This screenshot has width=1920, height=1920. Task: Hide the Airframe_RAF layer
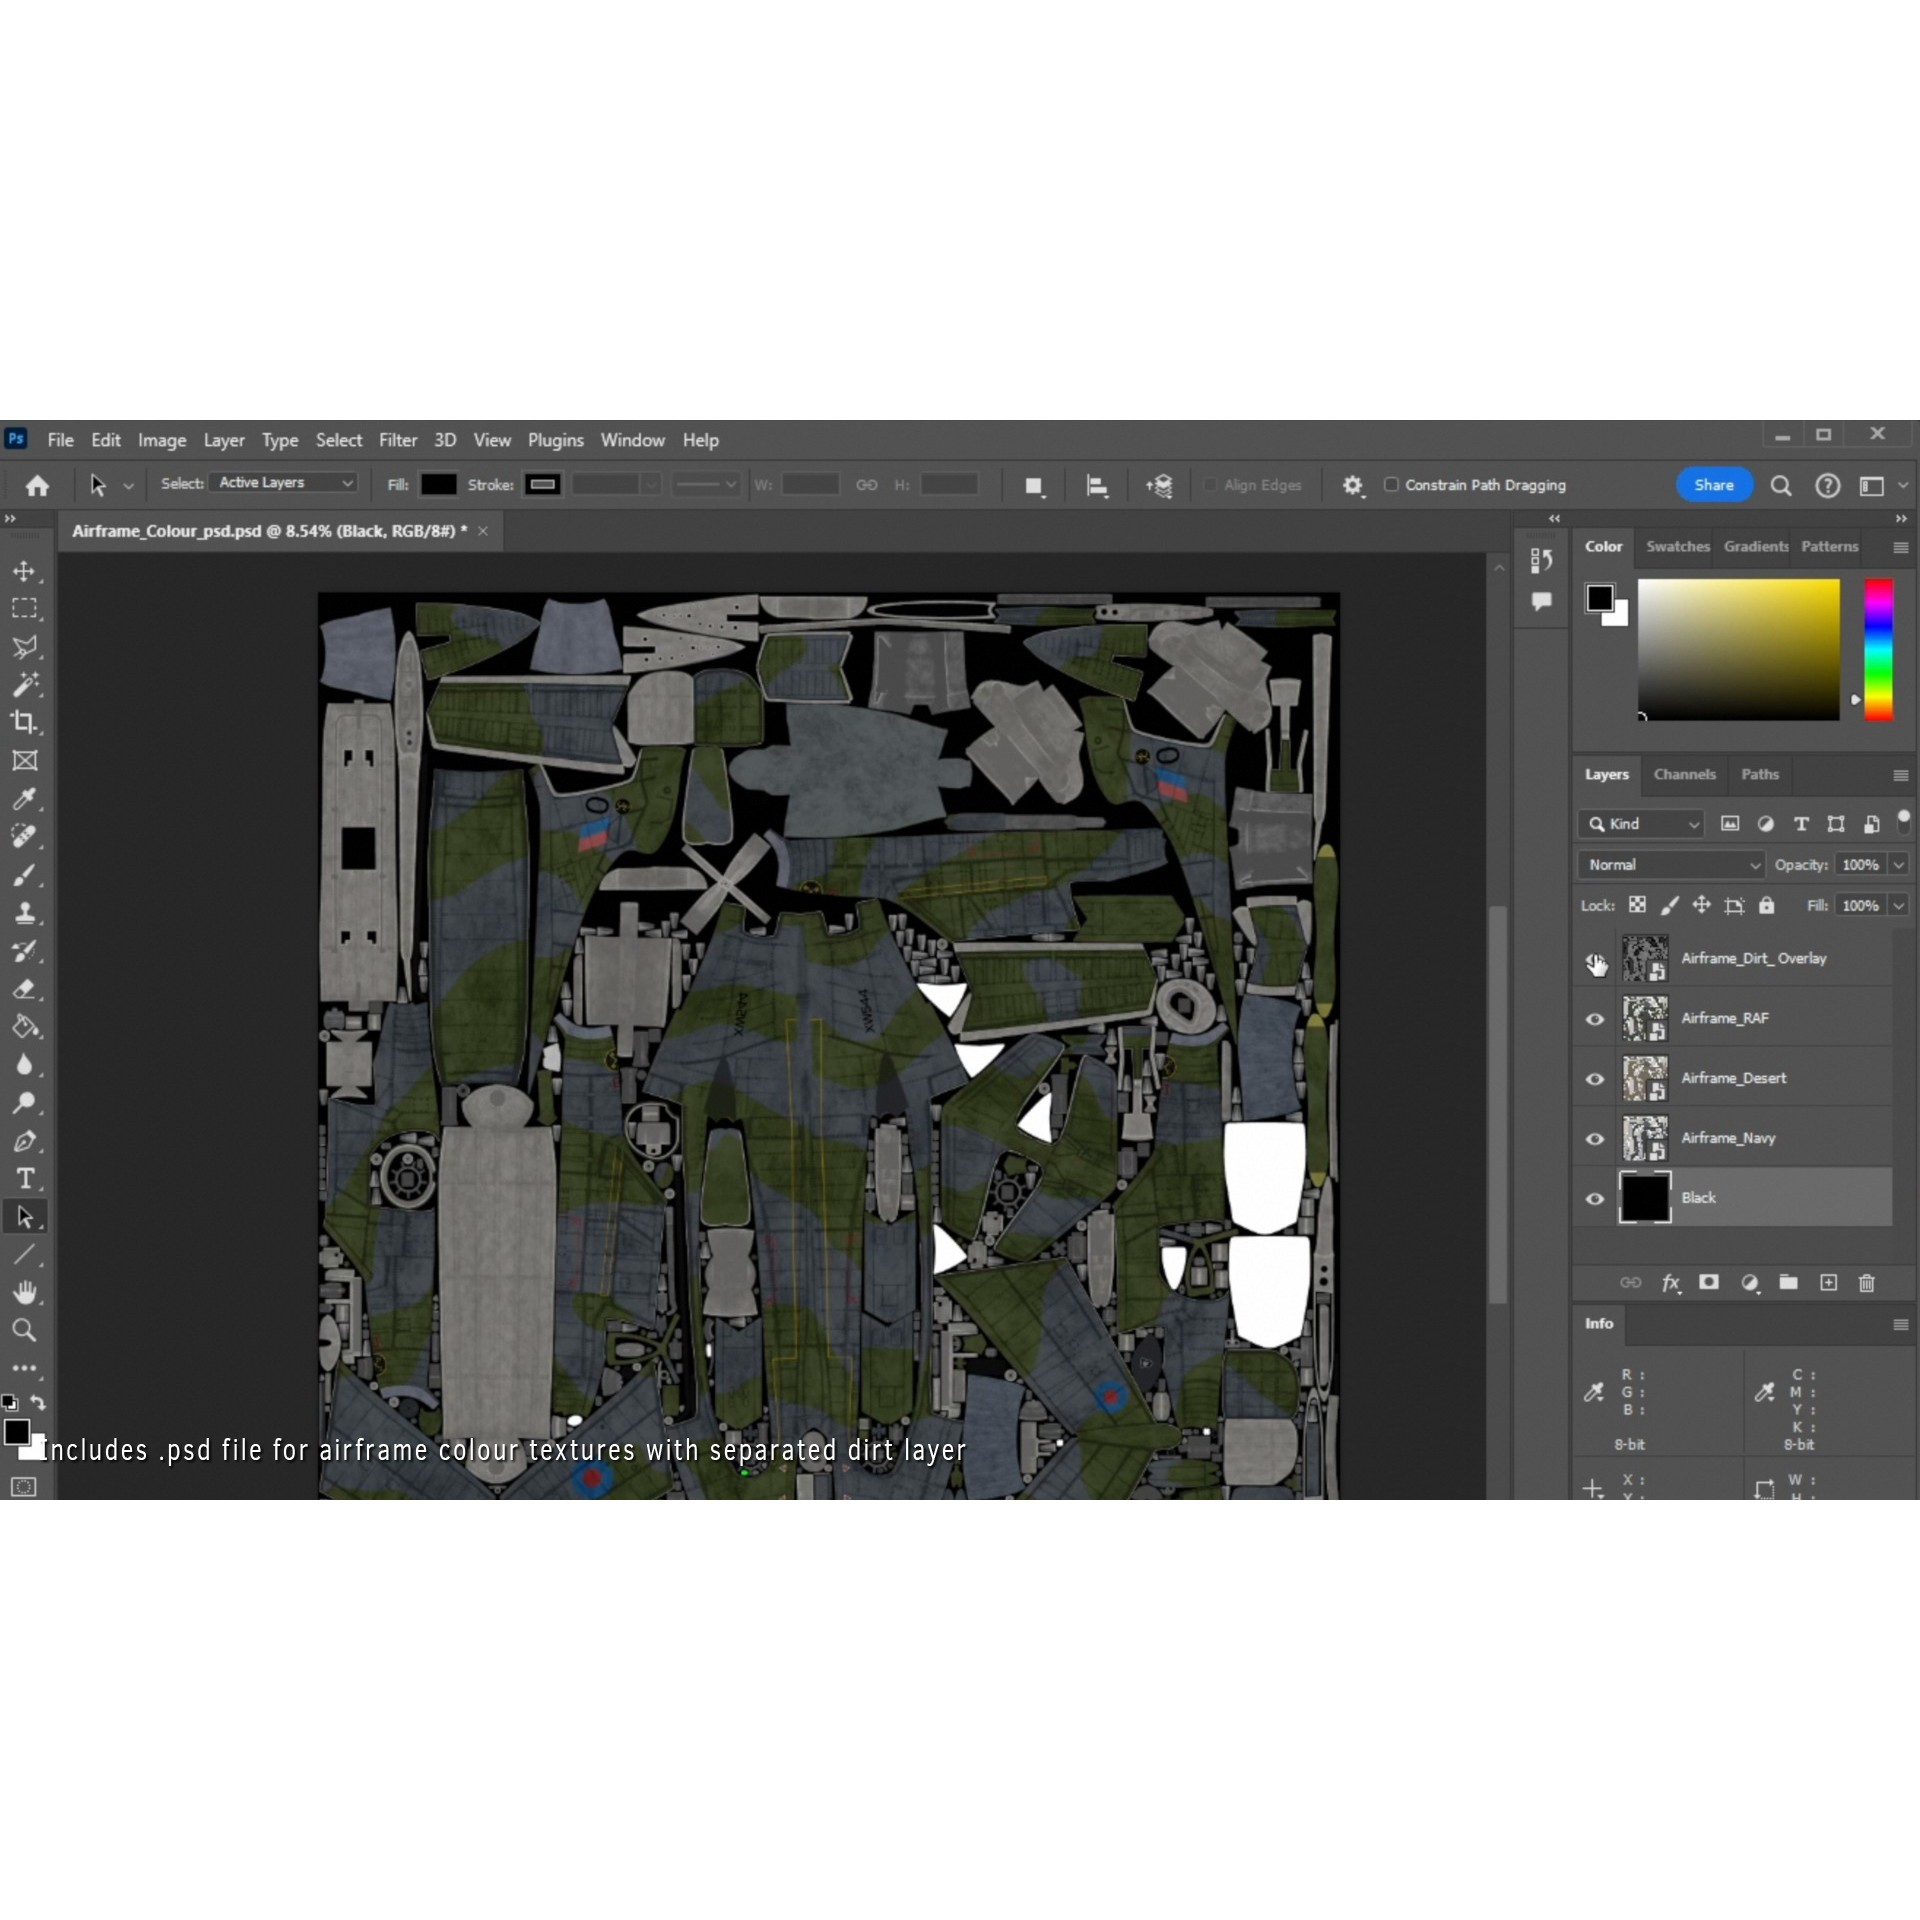tap(1595, 1019)
